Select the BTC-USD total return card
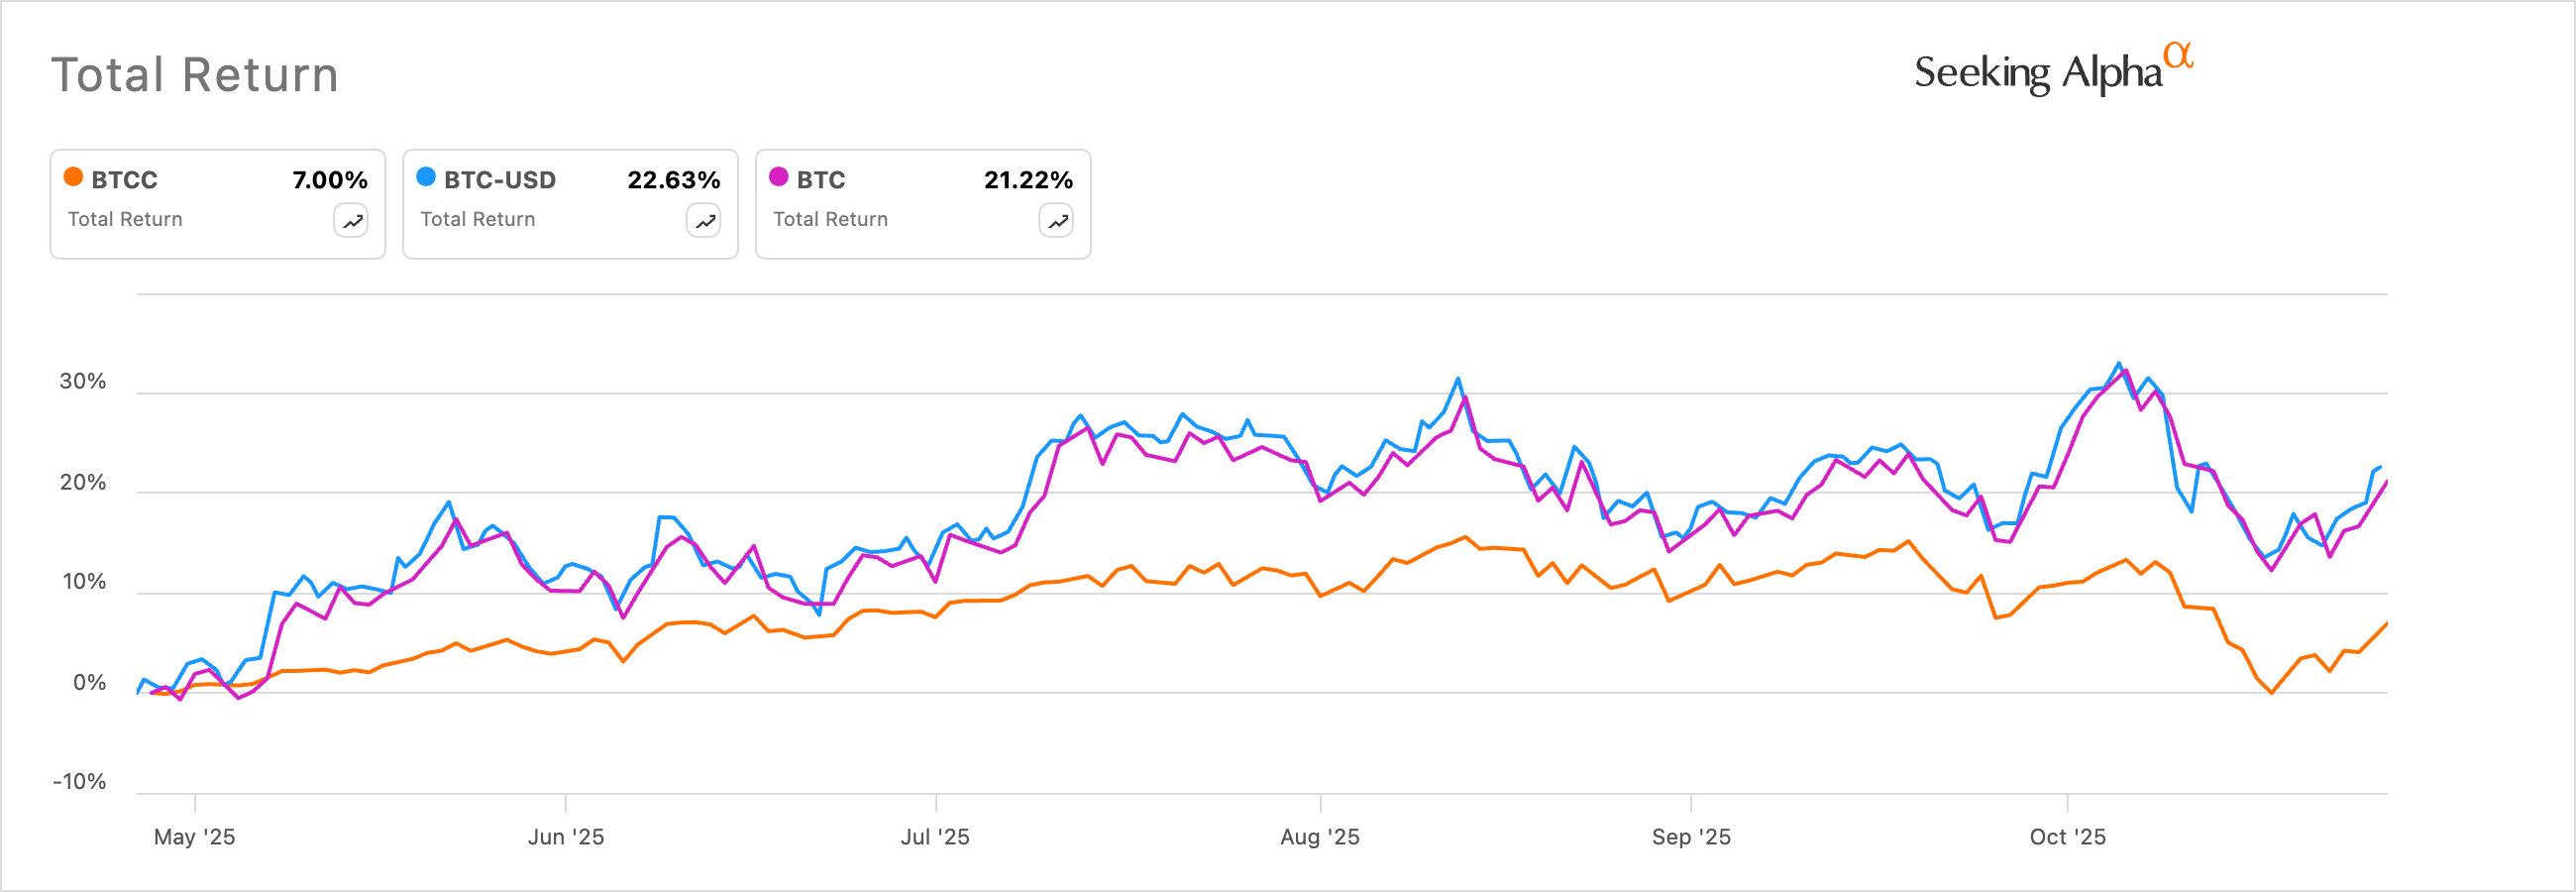The height and width of the screenshot is (892, 2576). coord(570,204)
